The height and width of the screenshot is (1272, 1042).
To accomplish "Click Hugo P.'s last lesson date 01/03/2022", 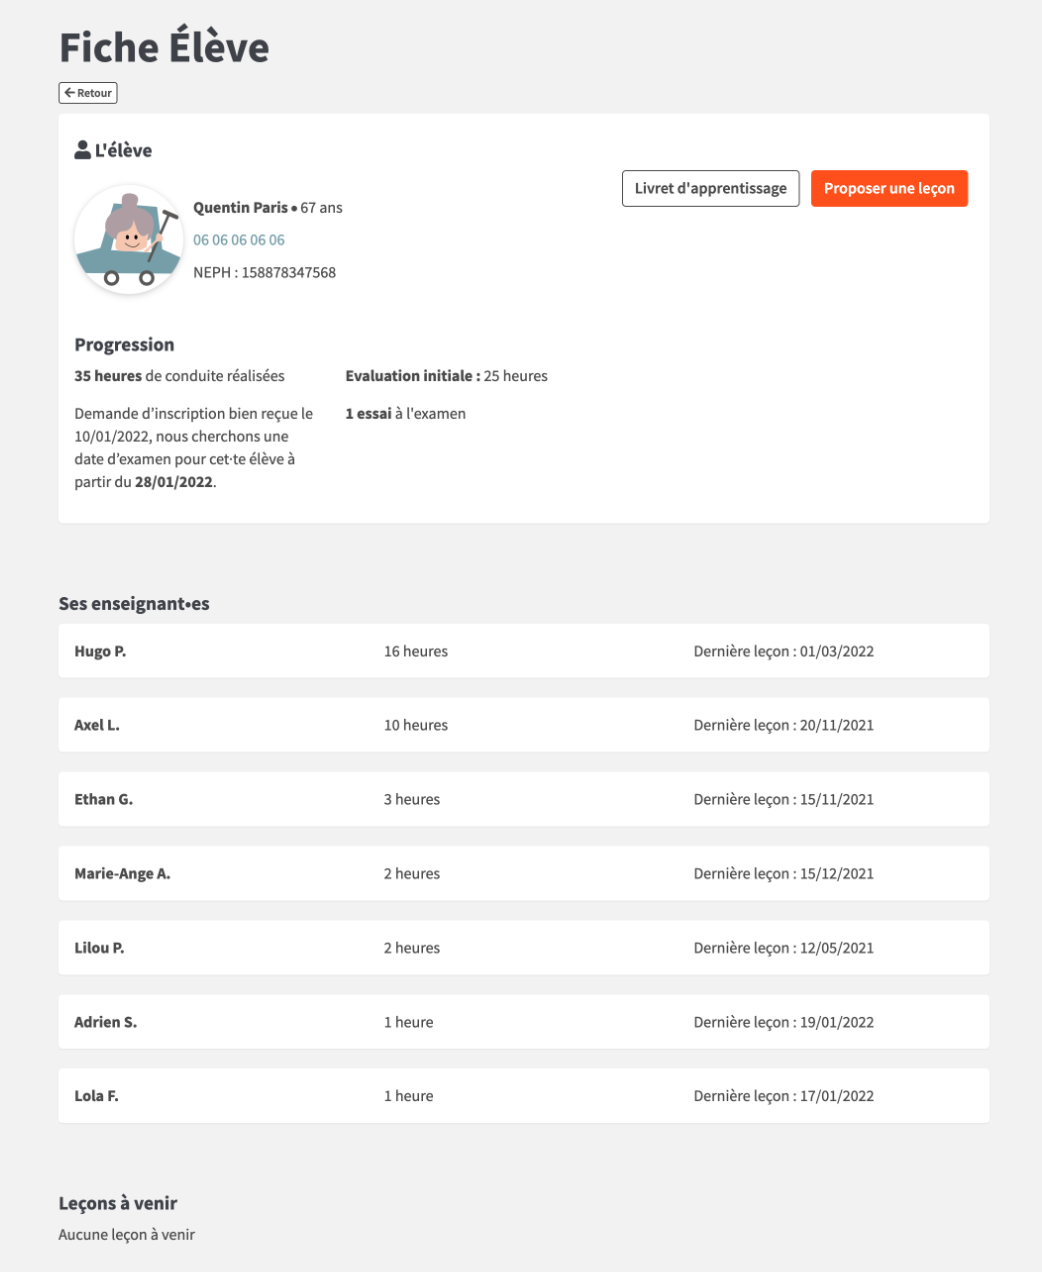I will click(837, 651).
